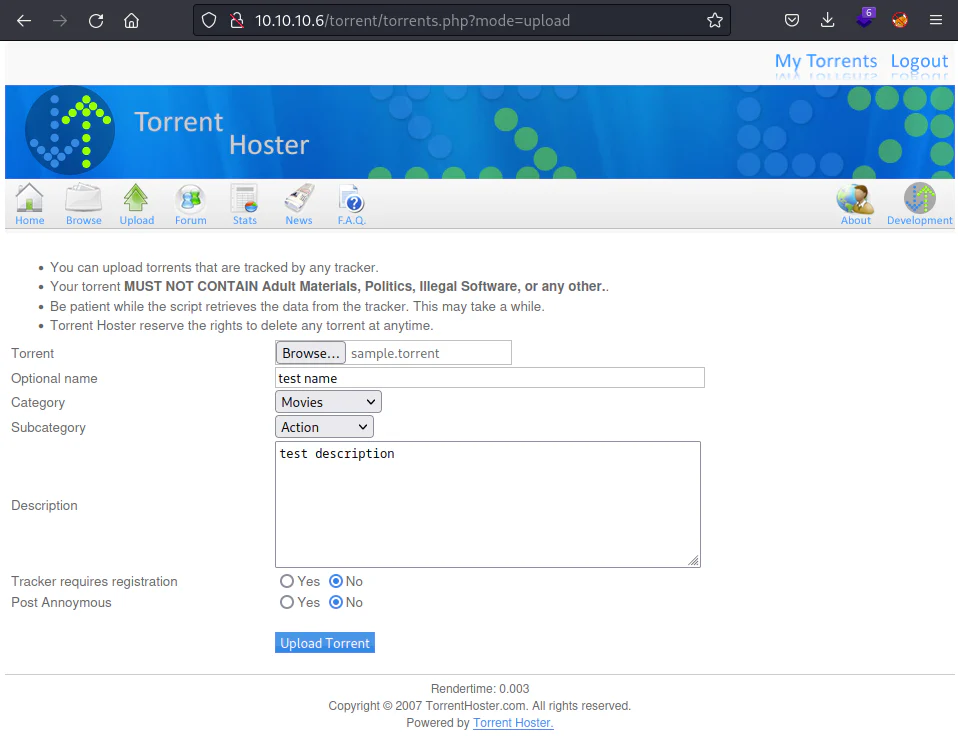The height and width of the screenshot is (736, 958).
Task: Open the Stats chart icon
Action: click(244, 198)
